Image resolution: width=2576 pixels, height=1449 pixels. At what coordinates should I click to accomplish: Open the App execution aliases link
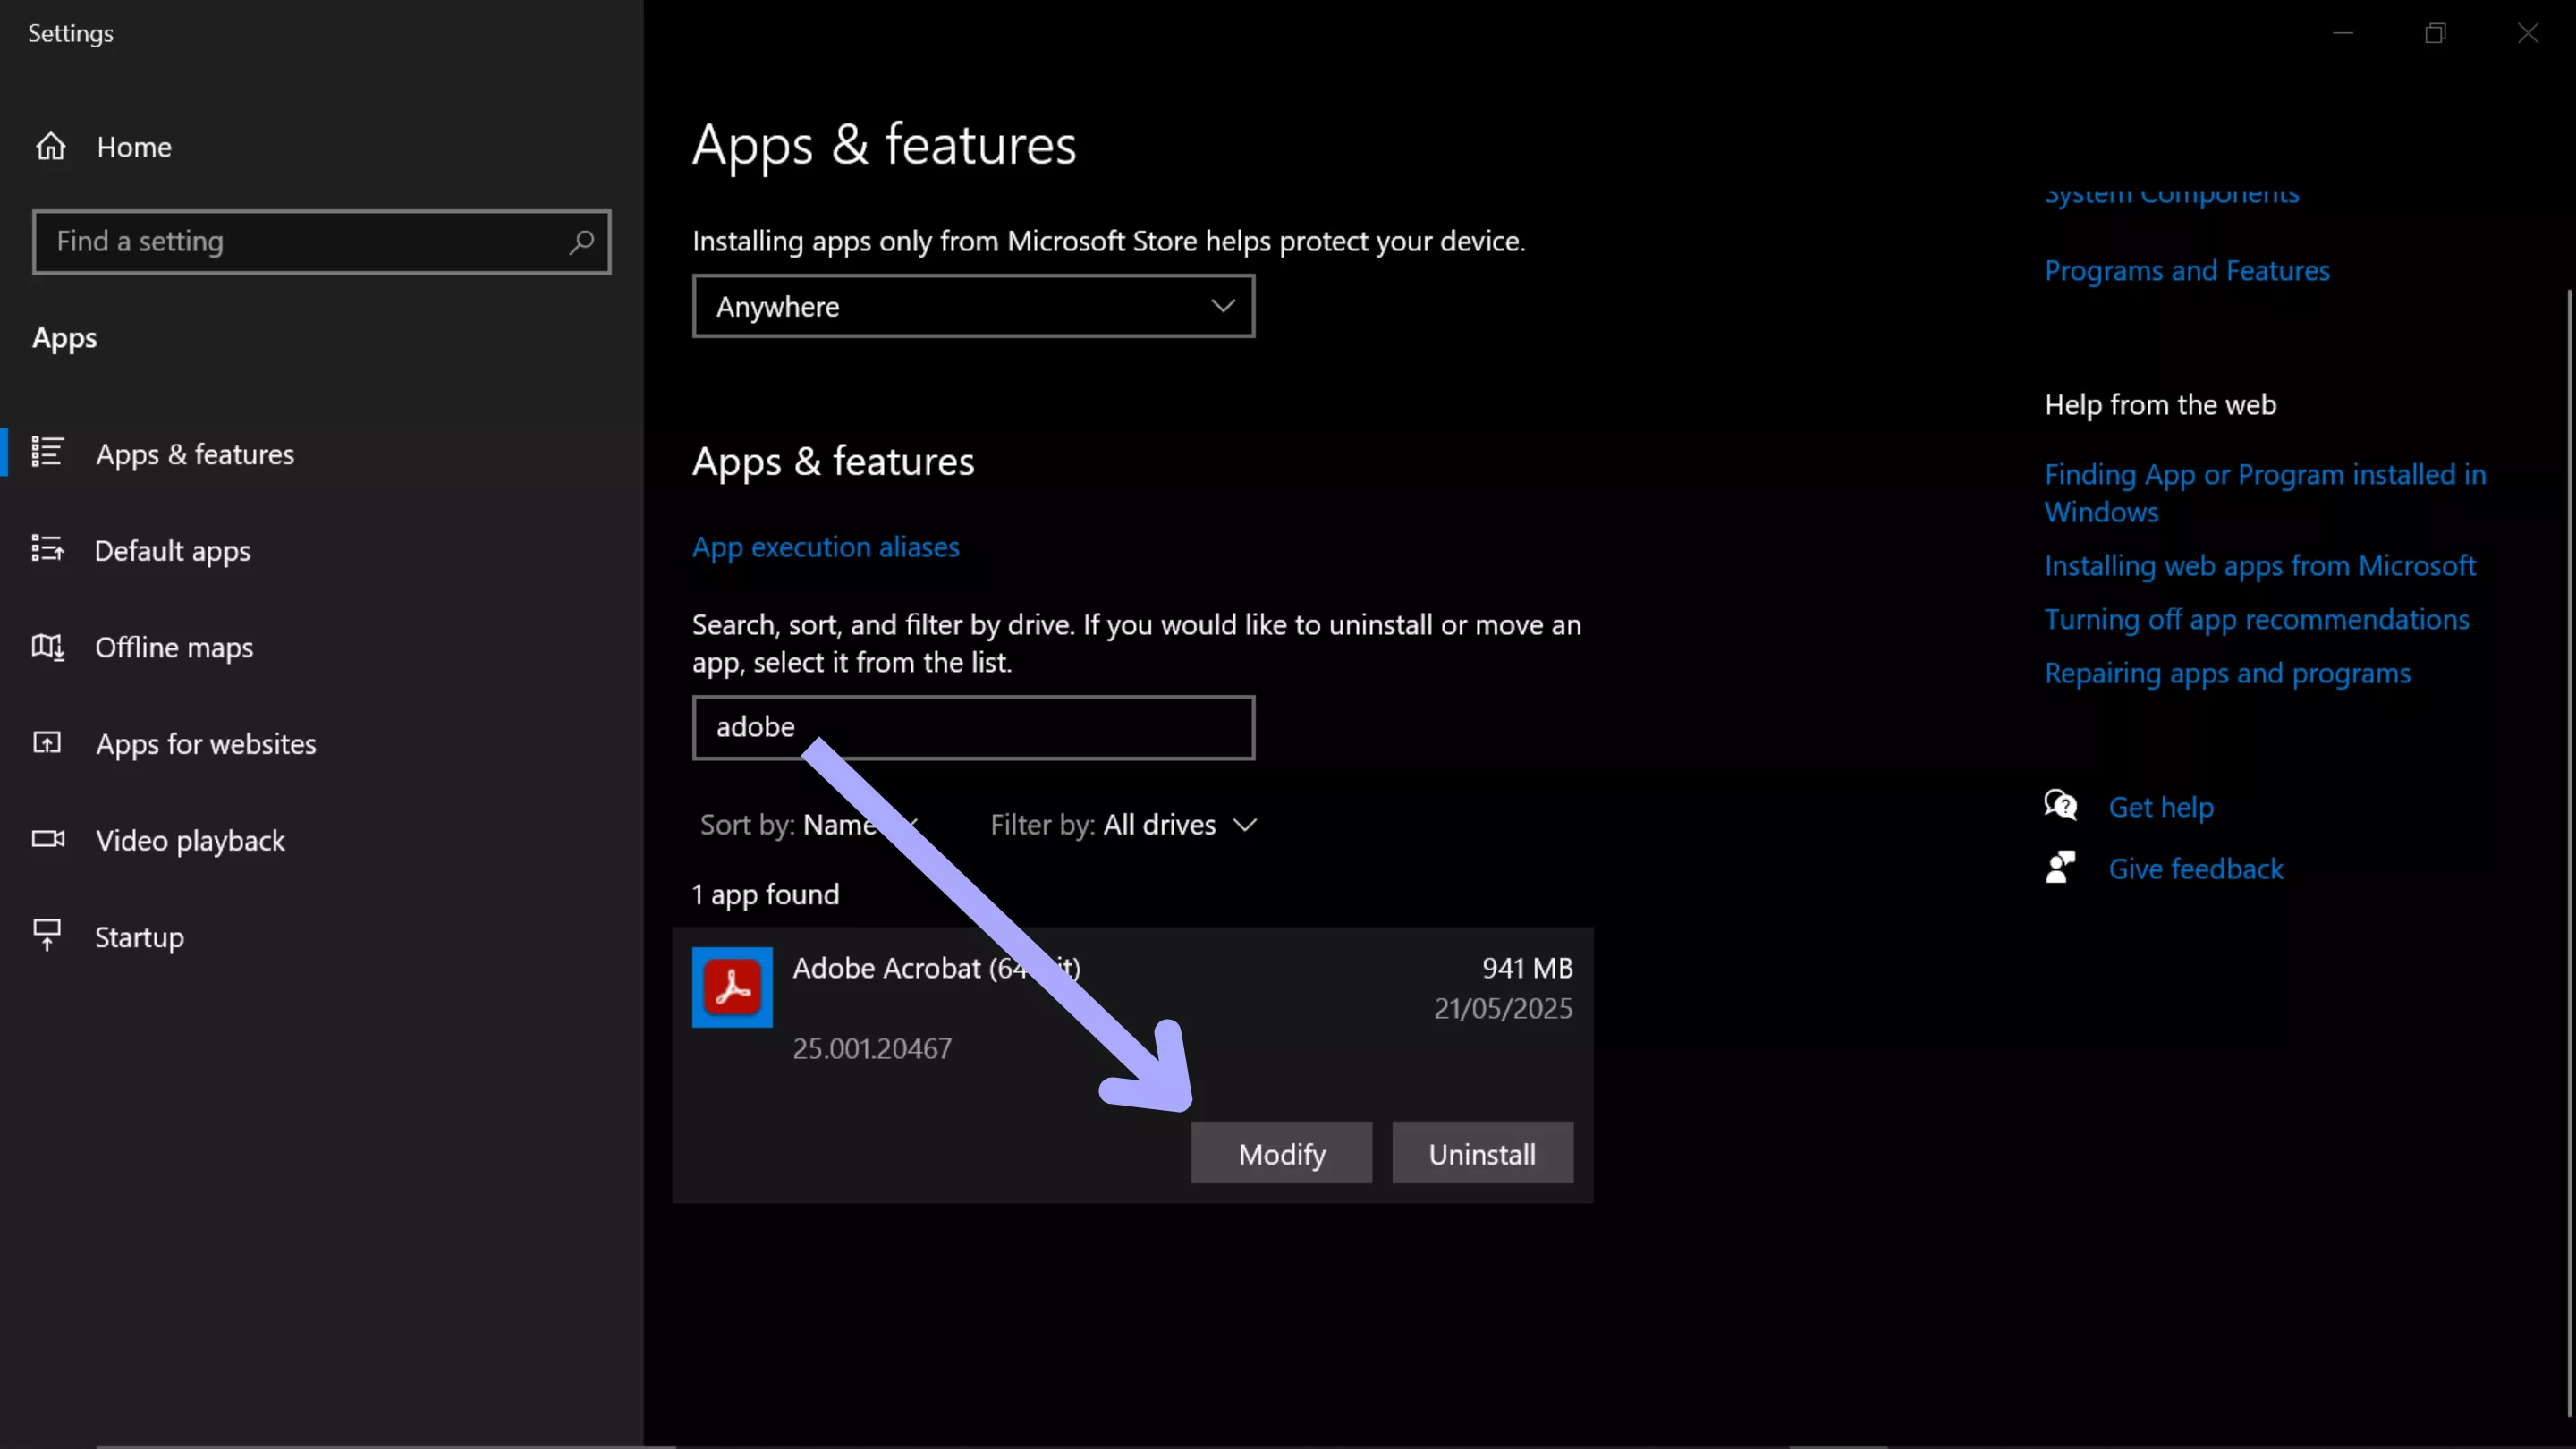[x=825, y=547]
